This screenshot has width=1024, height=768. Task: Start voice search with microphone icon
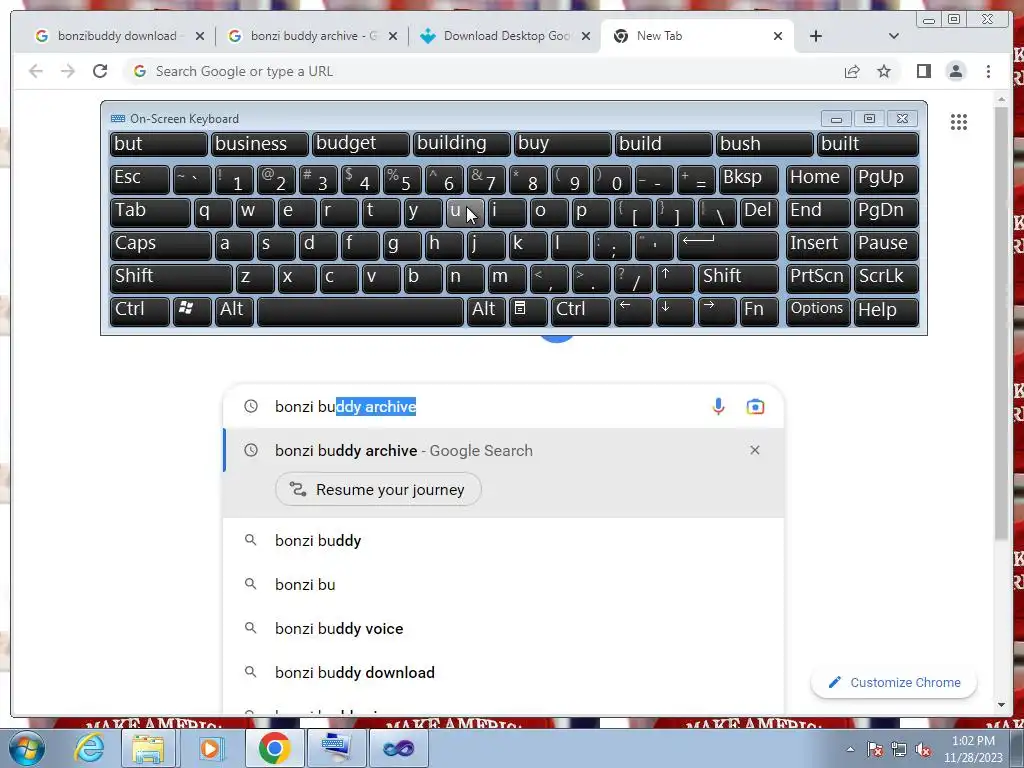pos(718,406)
